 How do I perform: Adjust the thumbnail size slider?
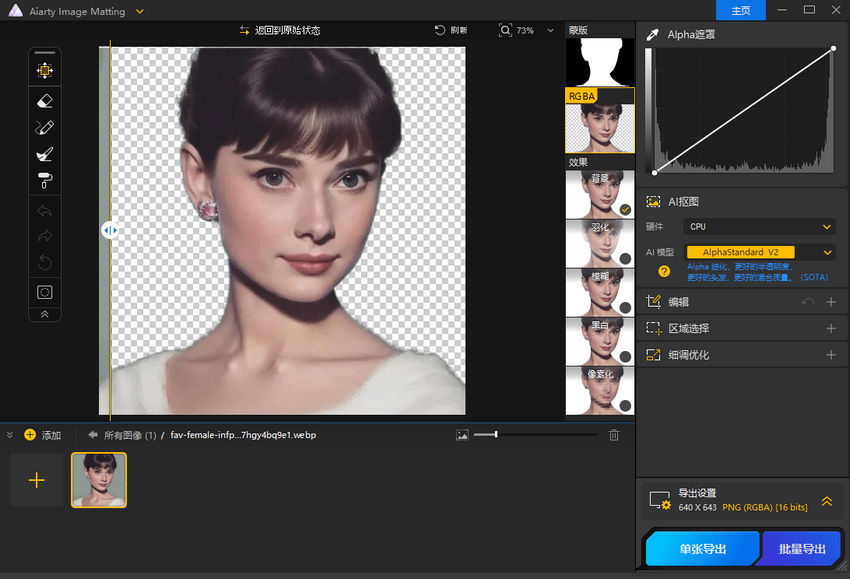pos(495,434)
